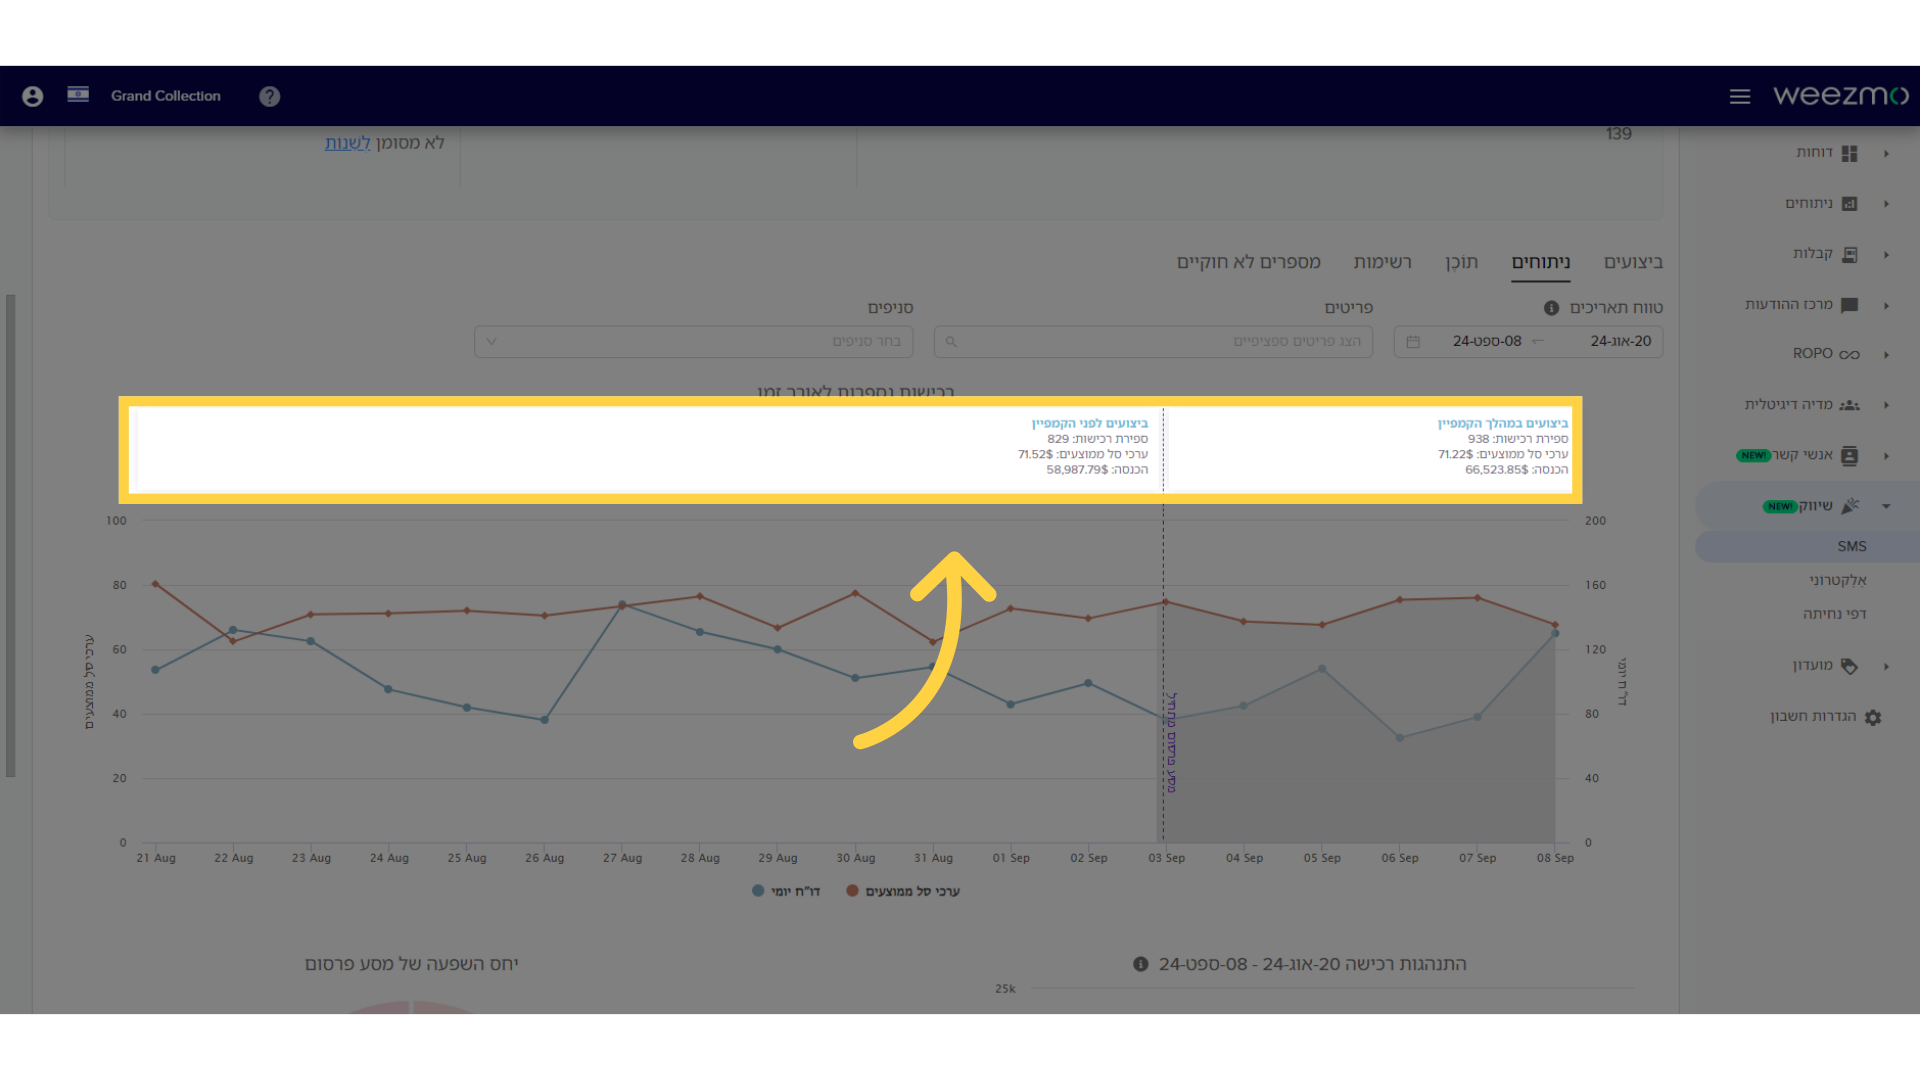Switch to the ניתוחים tab
This screenshot has width=1920, height=1080.
(1541, 262)
